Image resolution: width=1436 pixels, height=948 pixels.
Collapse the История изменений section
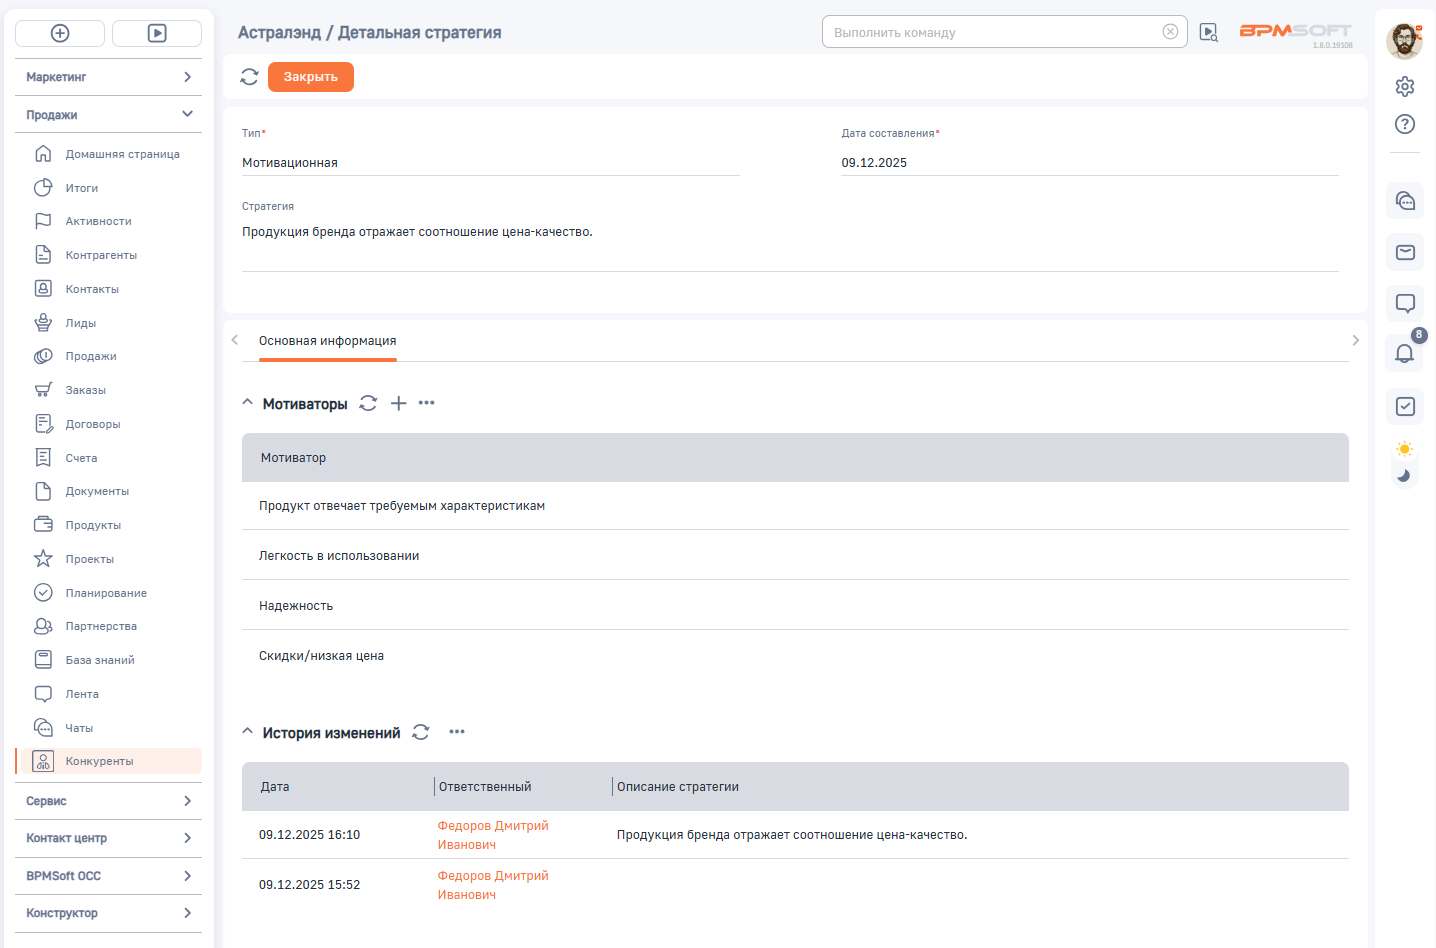tap(247, 732)
